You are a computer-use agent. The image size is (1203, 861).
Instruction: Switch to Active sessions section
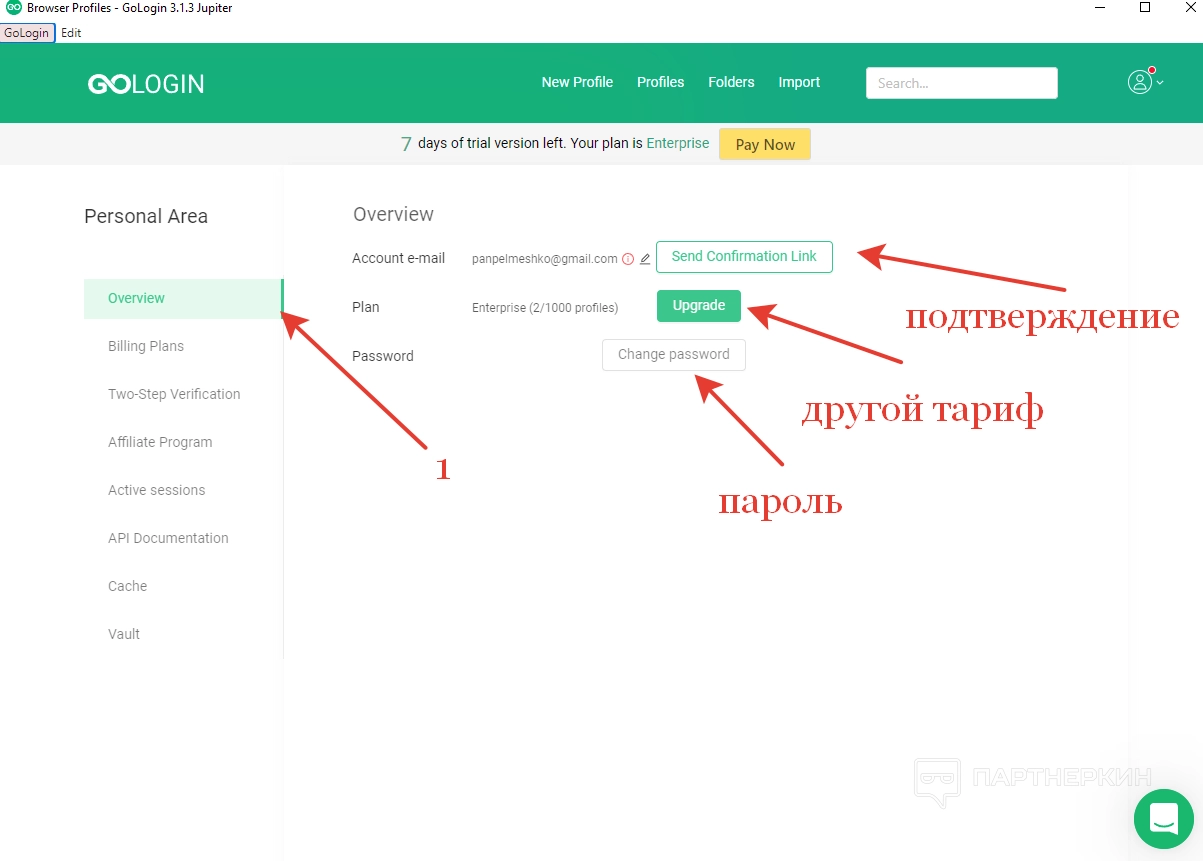156,490
